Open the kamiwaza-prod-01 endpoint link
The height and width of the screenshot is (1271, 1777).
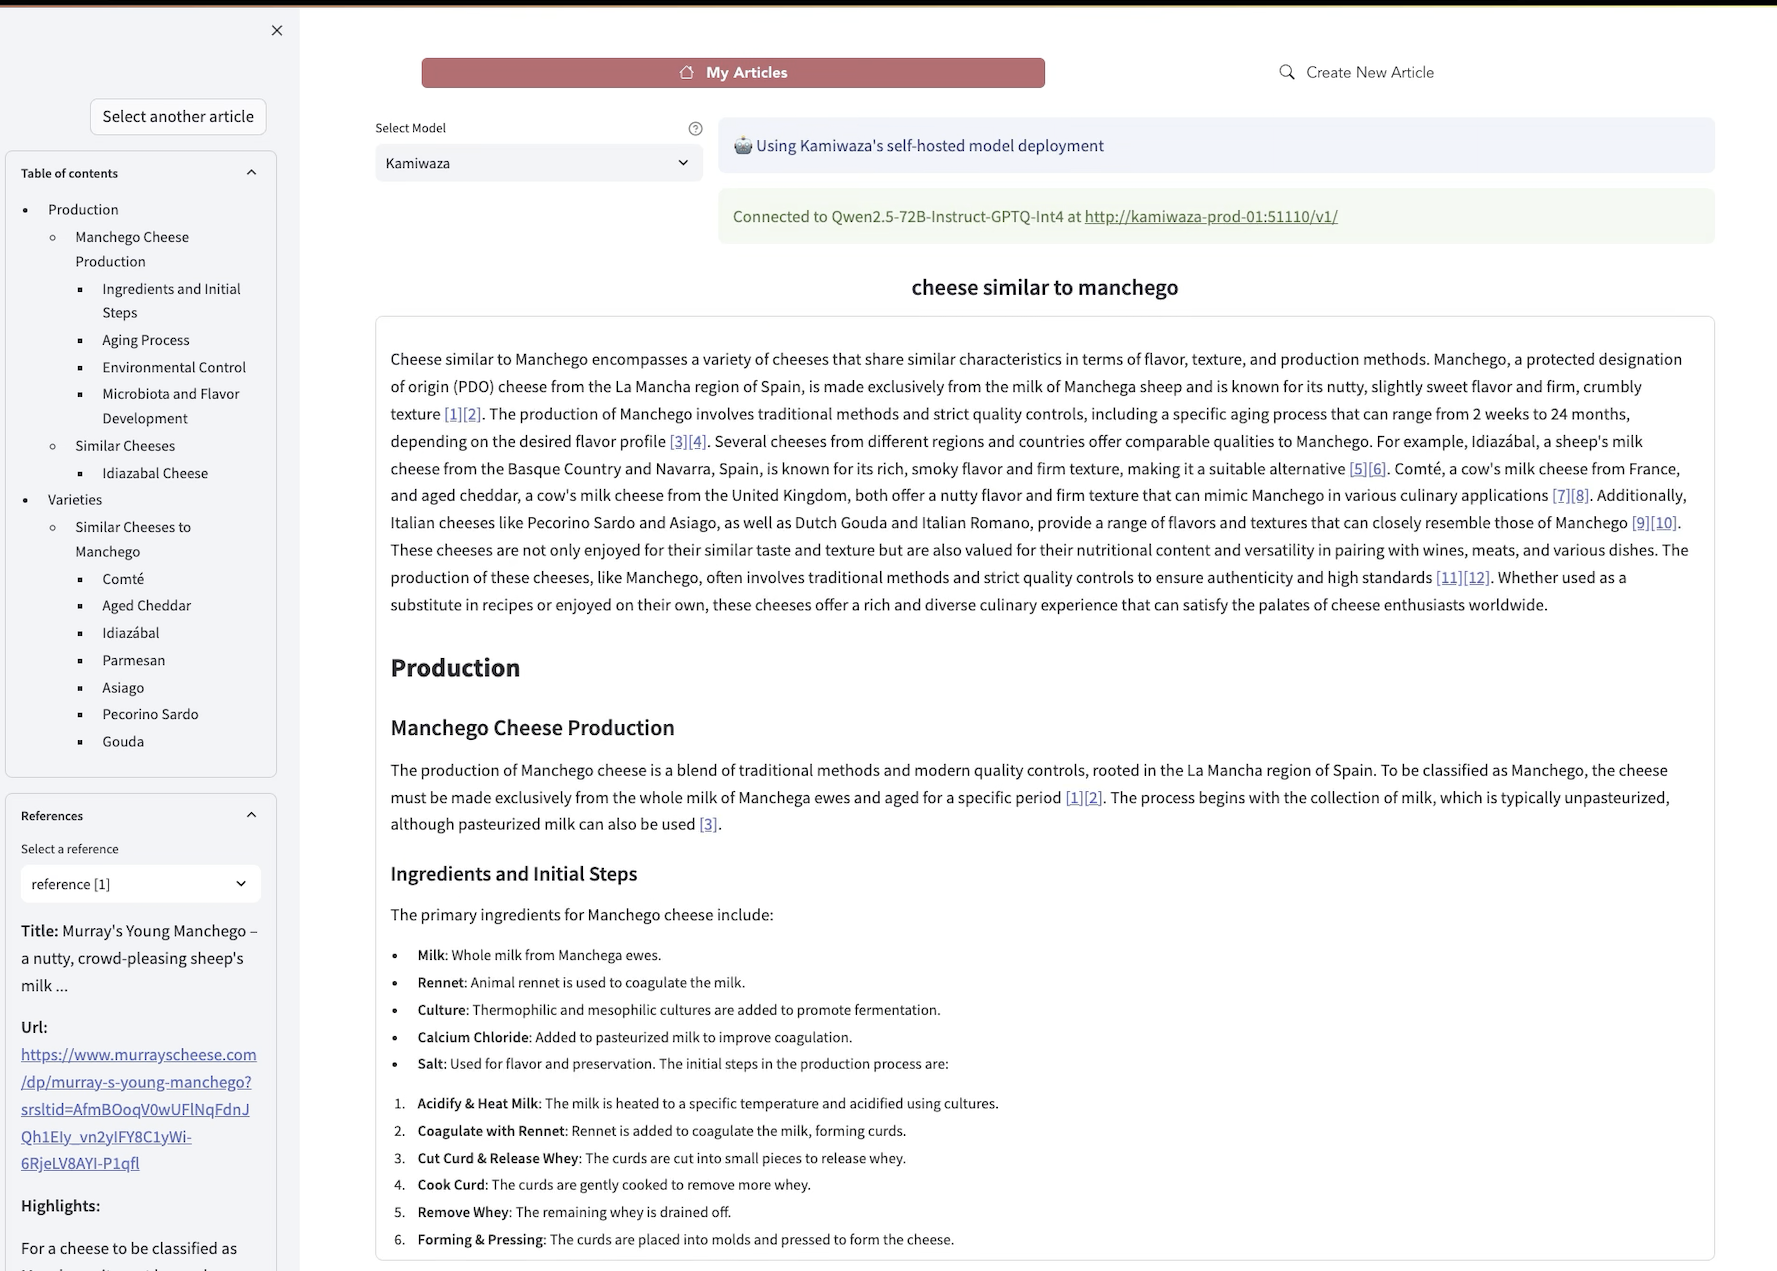click(1211, 217)
